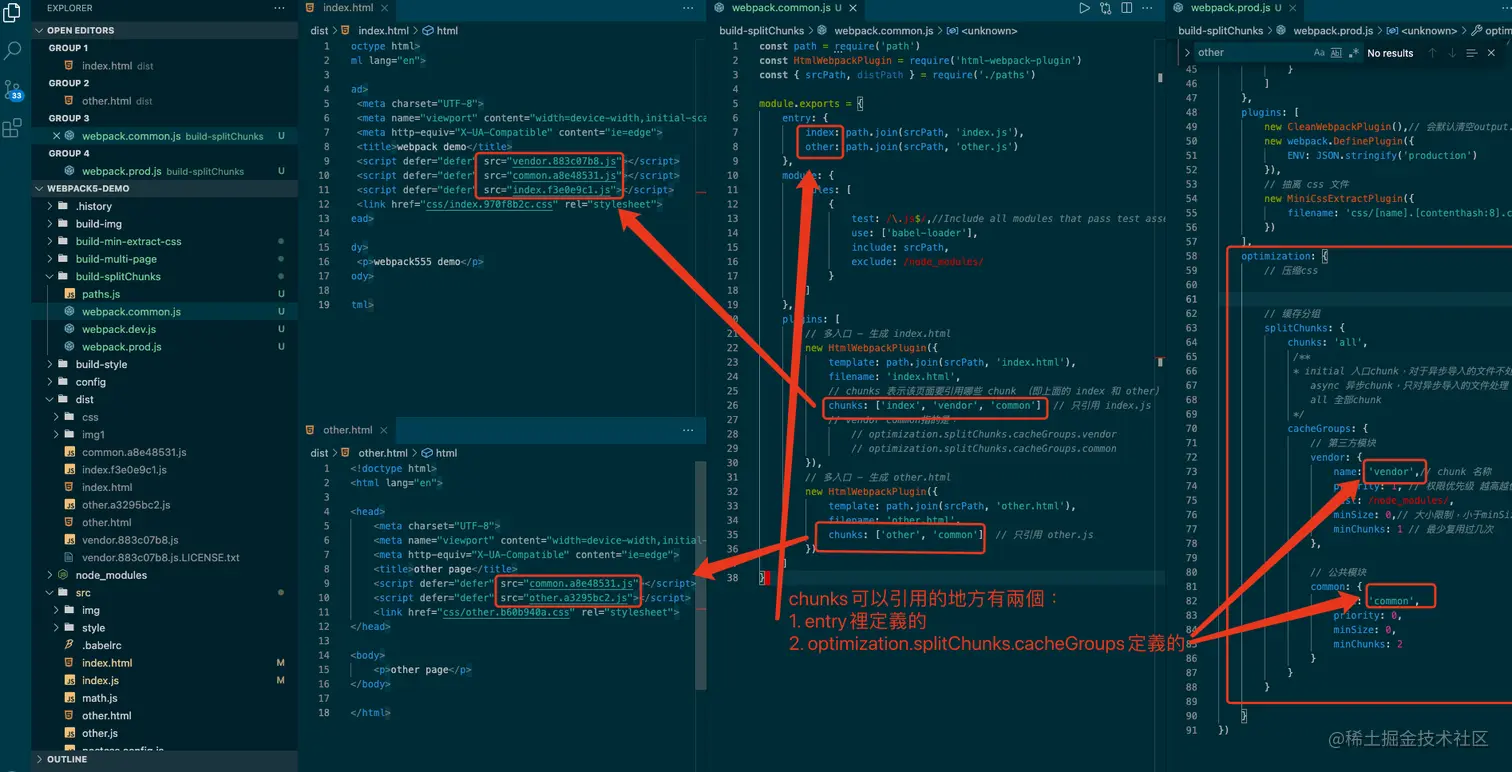Expand the node_modules folder
This screenshot has height=772, width=1512.
165,575
